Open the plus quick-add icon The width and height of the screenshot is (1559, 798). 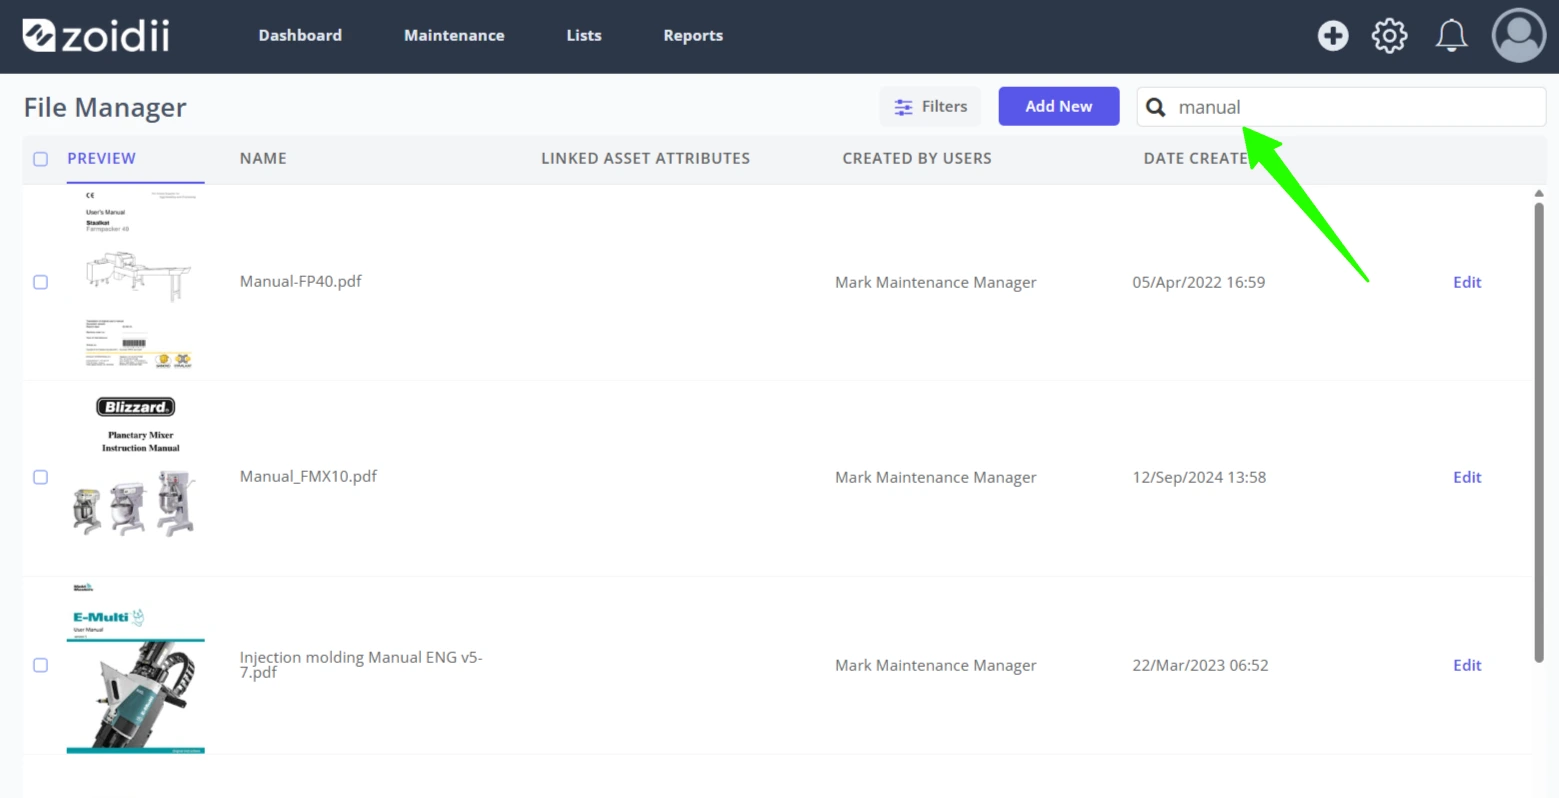click(x=1332, y=36)
